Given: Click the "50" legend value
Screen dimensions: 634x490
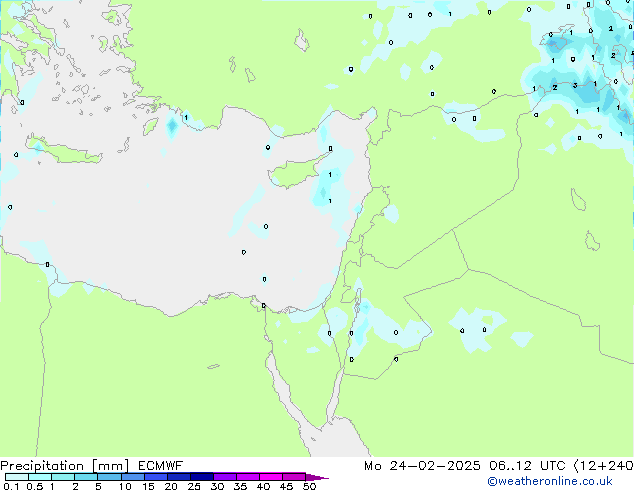Looking at the screenshot, I should (x=309, y=486).
